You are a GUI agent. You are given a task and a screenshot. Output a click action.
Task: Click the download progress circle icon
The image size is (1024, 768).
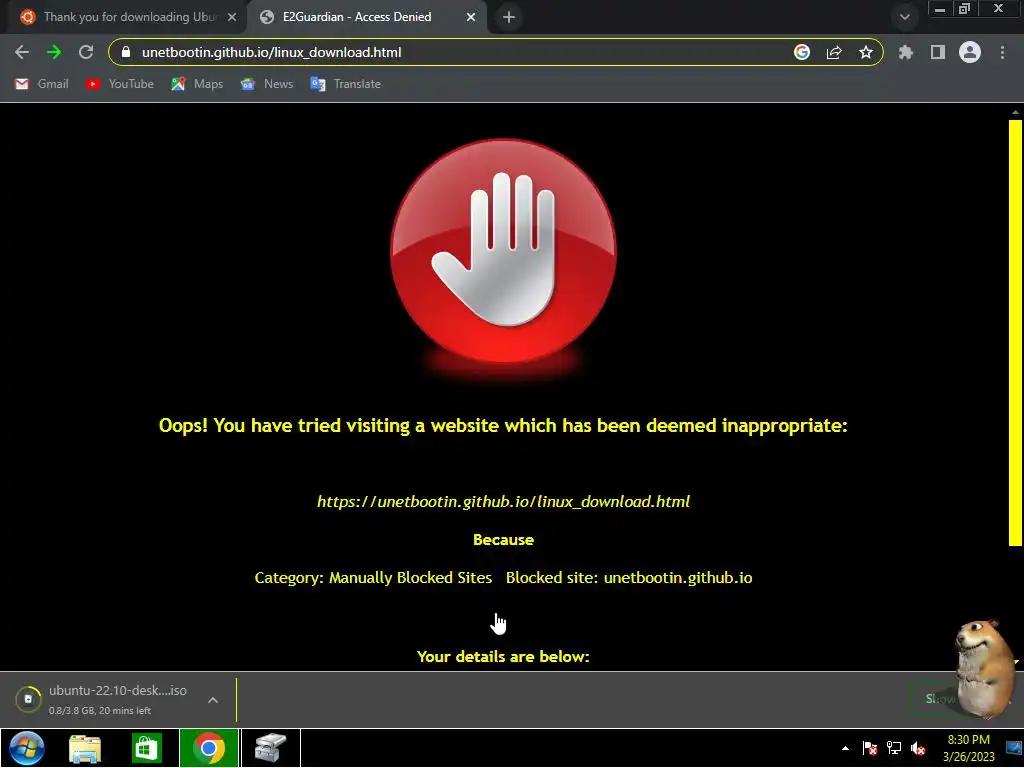pyautogui.click(x=28, y=699)
